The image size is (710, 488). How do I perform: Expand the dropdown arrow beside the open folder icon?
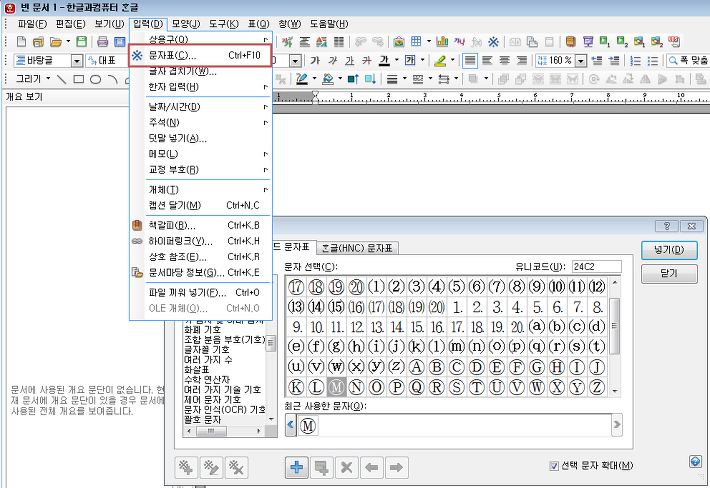pos(68,42)
